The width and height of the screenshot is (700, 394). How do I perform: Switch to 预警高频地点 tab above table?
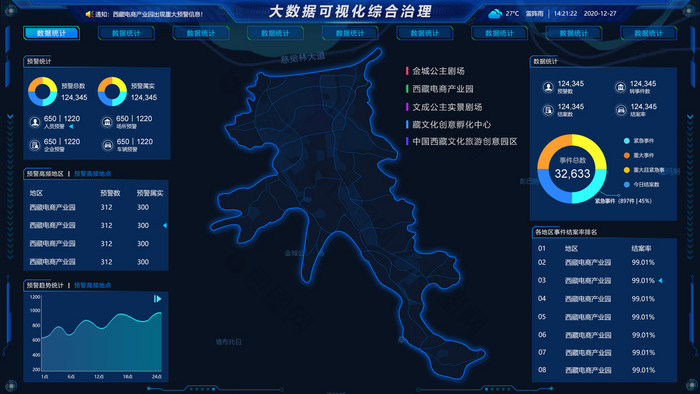click(92, 174)
